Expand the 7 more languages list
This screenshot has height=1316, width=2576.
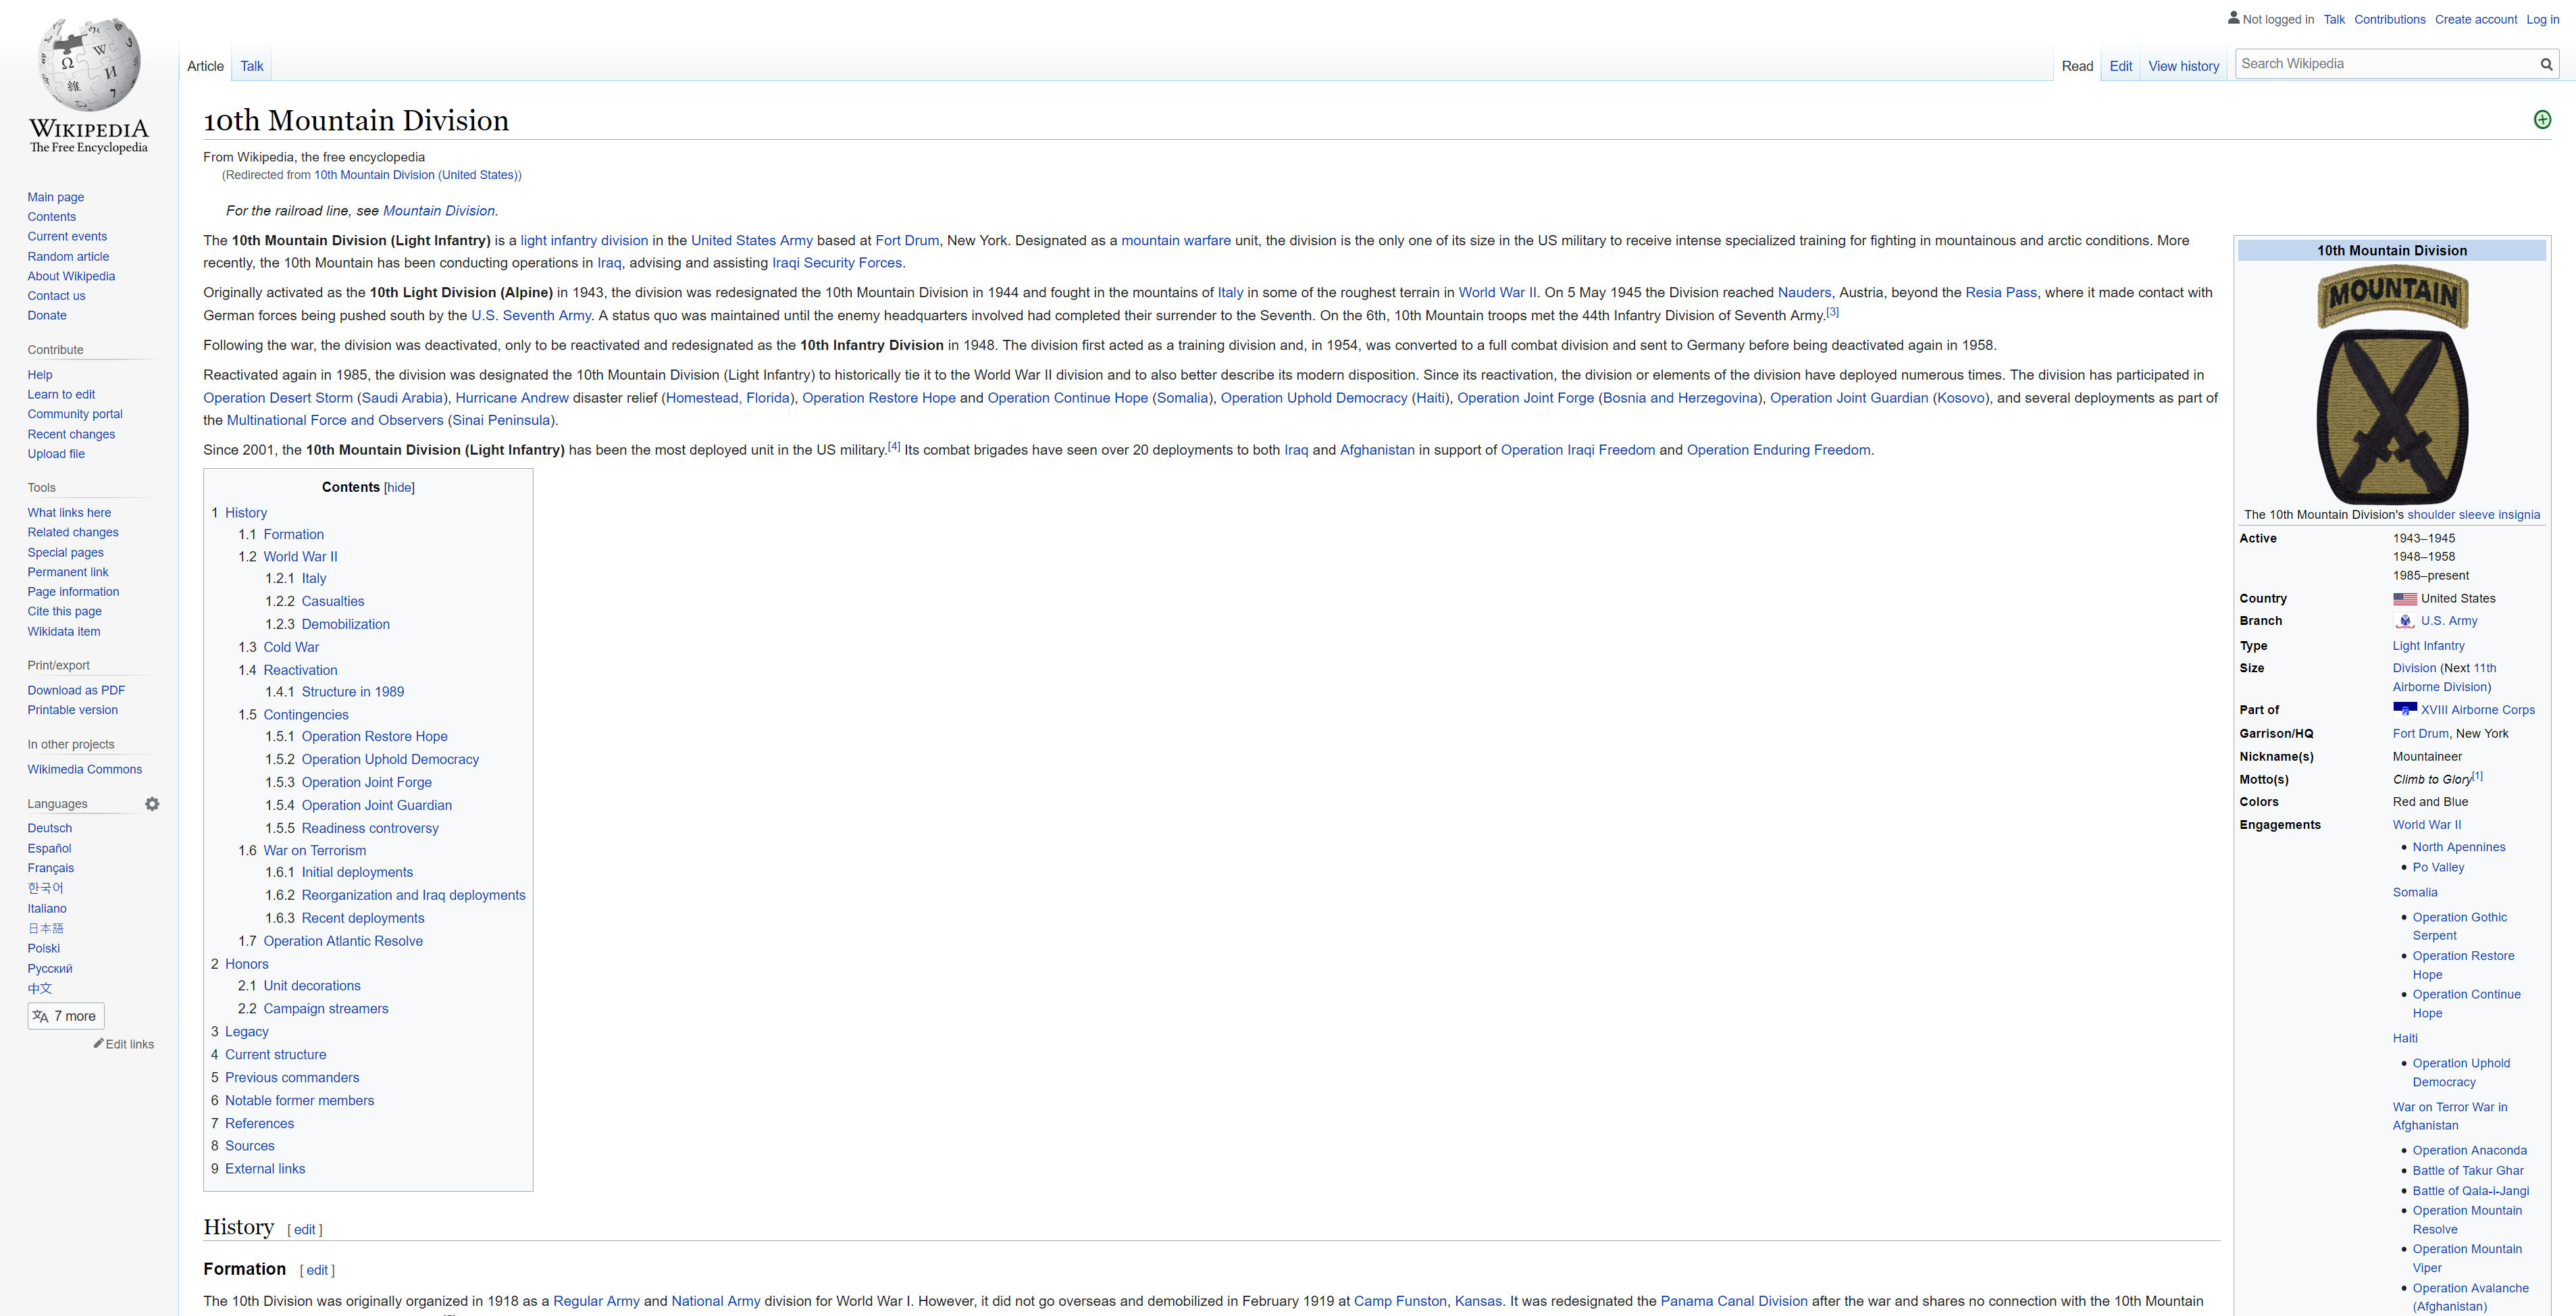(66, 1016)
